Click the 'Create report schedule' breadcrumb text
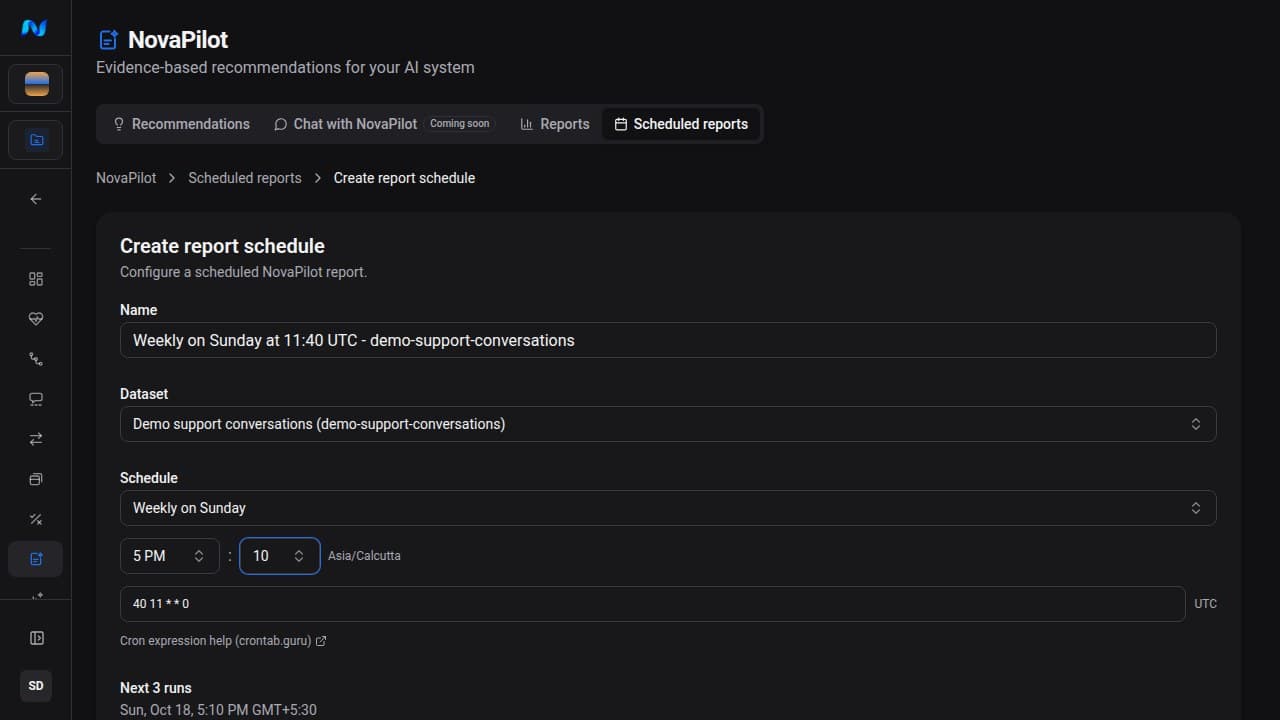 pyautogui.click(x=404, y=178)
